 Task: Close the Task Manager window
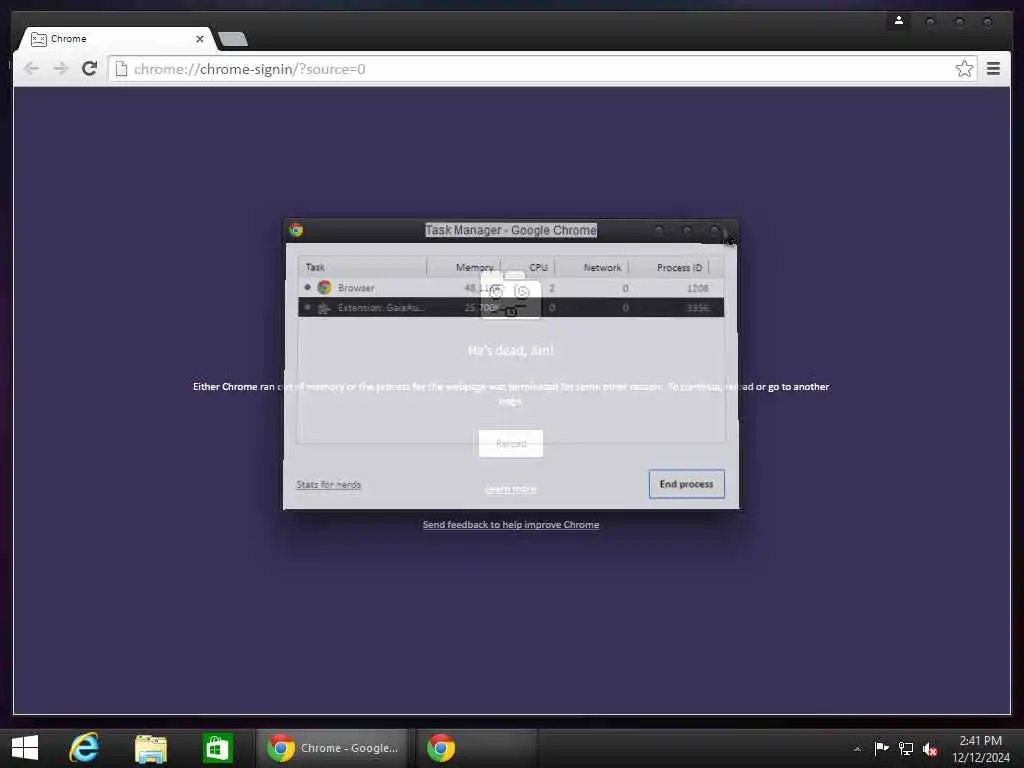point(714,231)
